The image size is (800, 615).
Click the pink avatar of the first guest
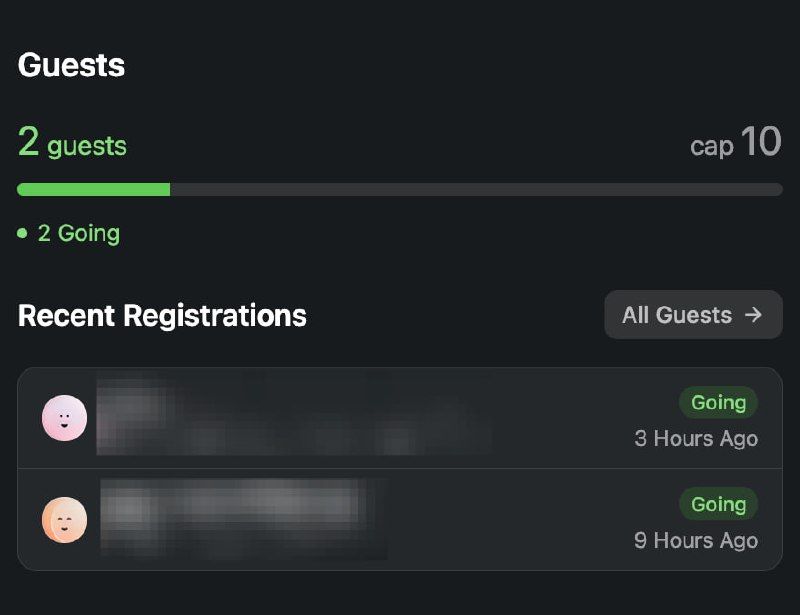(64, 418)
